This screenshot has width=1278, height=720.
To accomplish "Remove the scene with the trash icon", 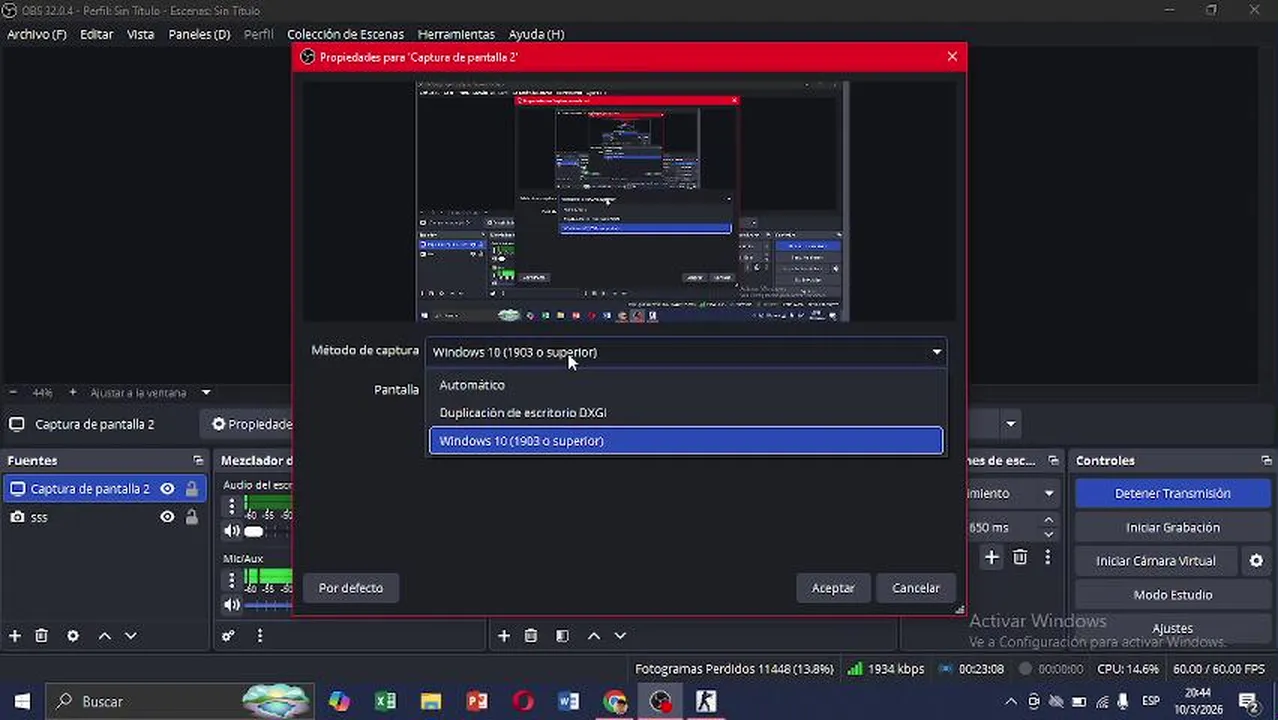I will point(531,636).
